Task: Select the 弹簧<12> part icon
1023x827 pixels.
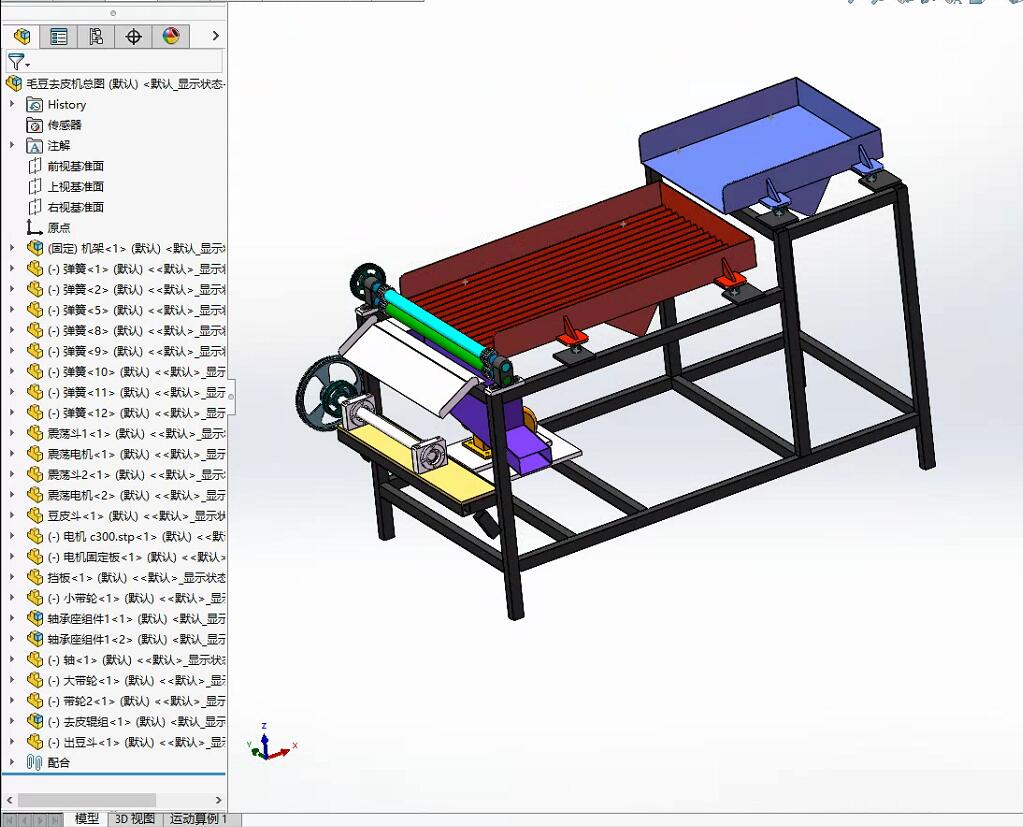Action: (35, 413)
